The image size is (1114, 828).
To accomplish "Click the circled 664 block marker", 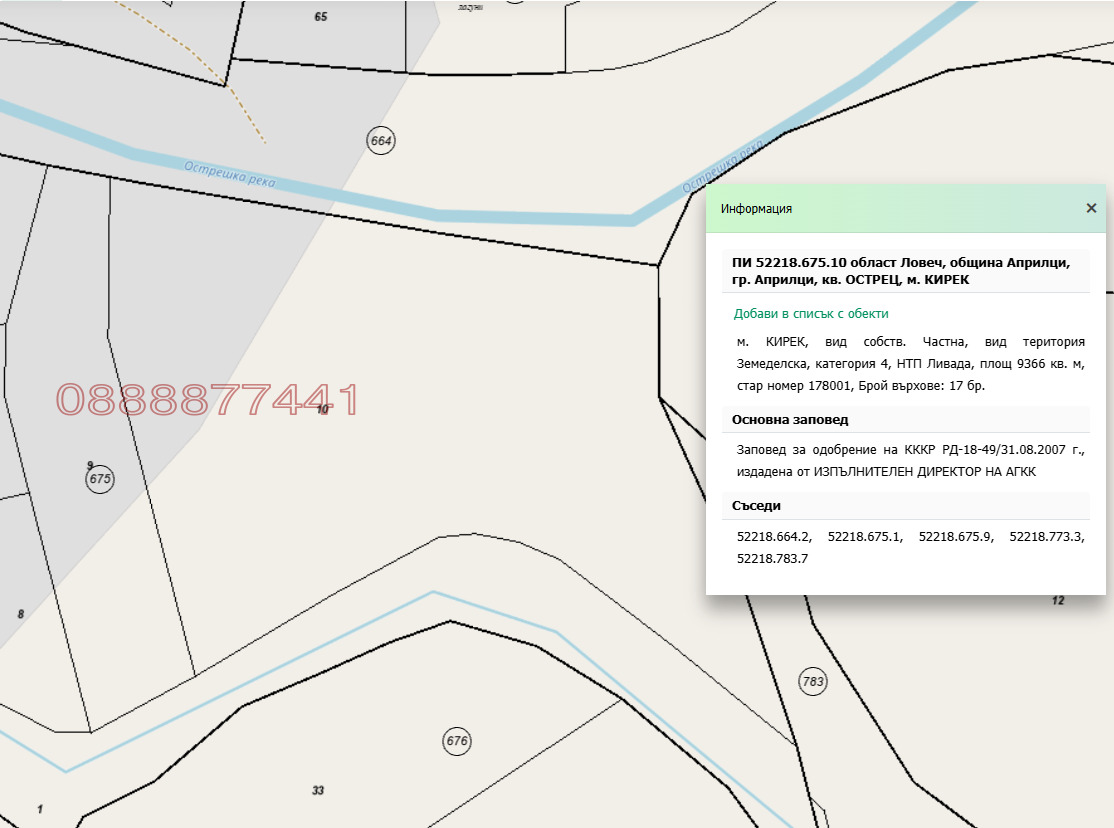I will [381, 141].
